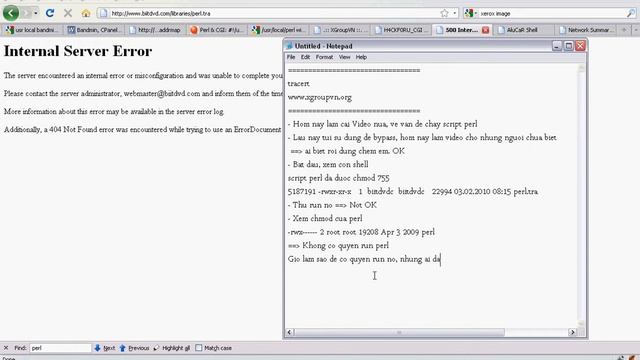This screenshot has height=360, width=640.
Task: Switch to the 'AluCaR Shell' tab
Action: click(523, 30)
